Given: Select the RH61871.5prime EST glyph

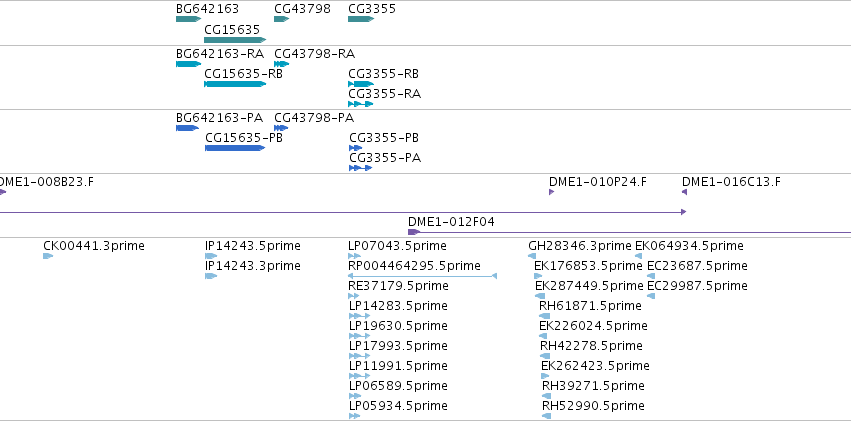Looking at the screenshot, I should pos(544,316).
